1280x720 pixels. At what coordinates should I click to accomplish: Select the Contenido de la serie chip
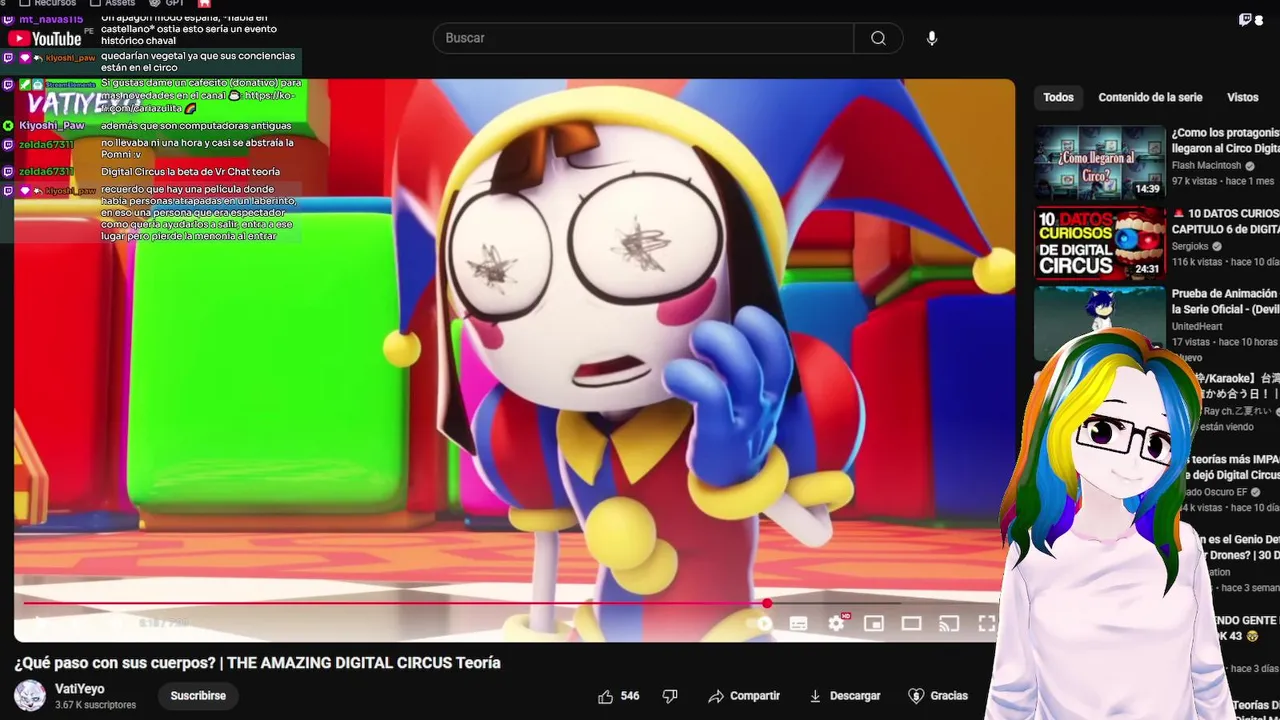point(1150,97)
